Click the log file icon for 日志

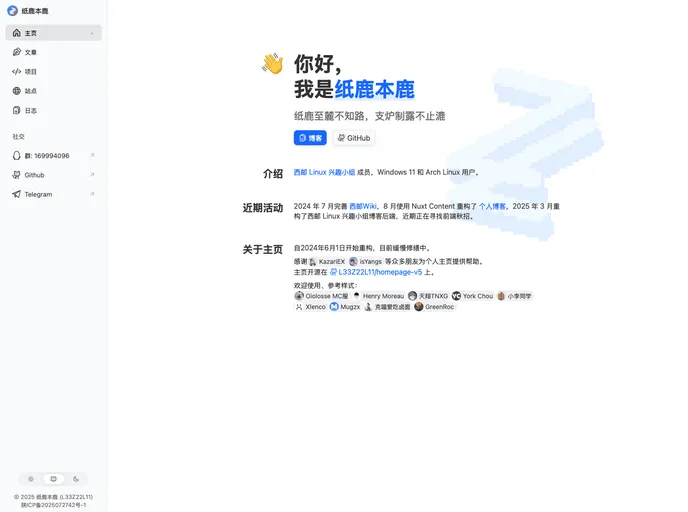(17, 110)
